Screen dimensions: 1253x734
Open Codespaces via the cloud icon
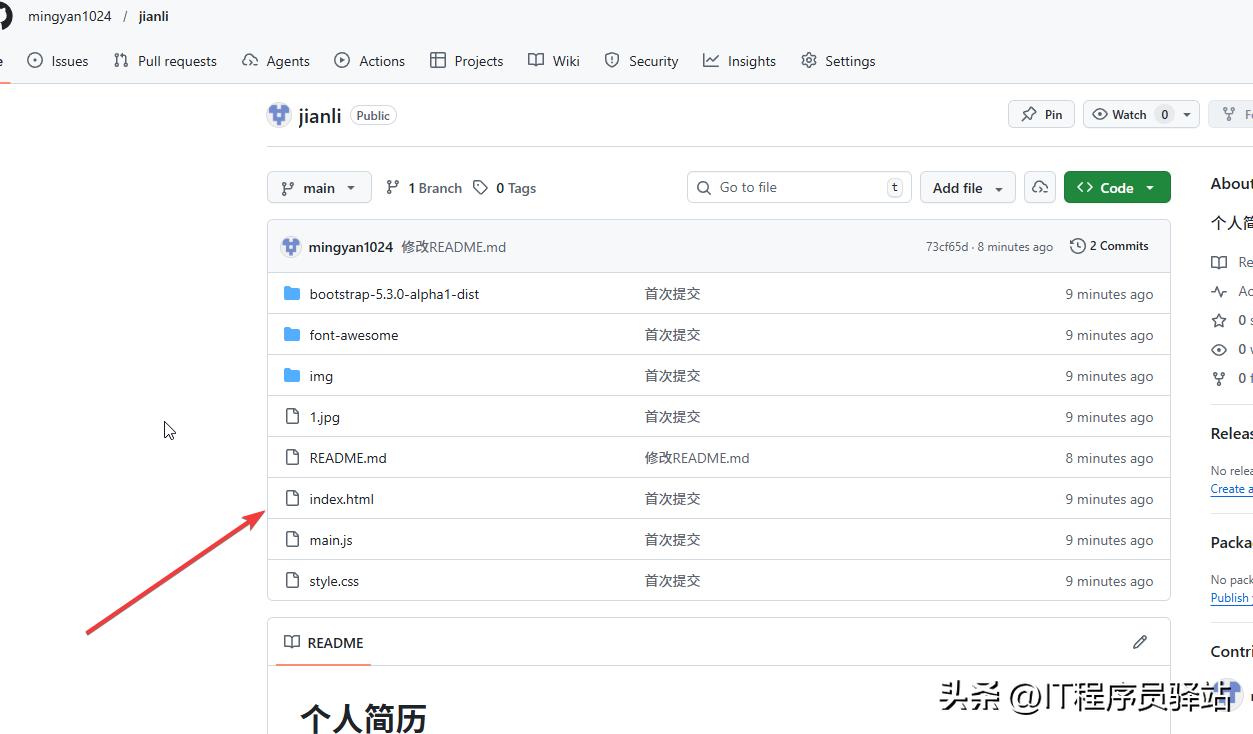[1039, 187]
